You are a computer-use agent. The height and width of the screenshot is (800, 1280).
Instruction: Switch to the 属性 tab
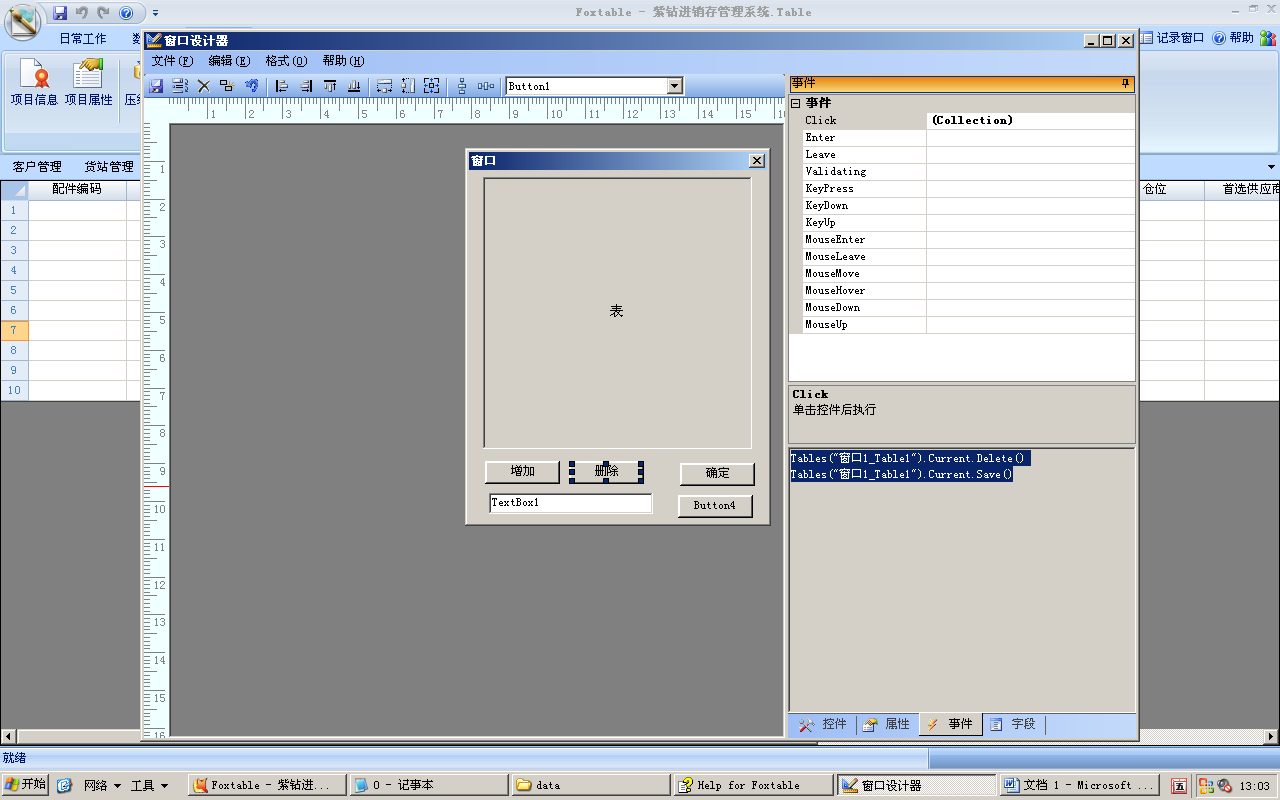[887, 724]
